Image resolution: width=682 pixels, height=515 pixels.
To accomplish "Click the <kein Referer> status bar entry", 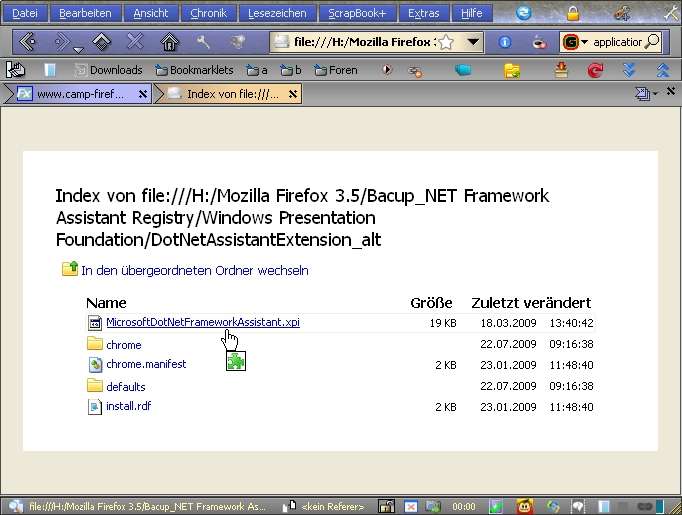I will point(332,507).
